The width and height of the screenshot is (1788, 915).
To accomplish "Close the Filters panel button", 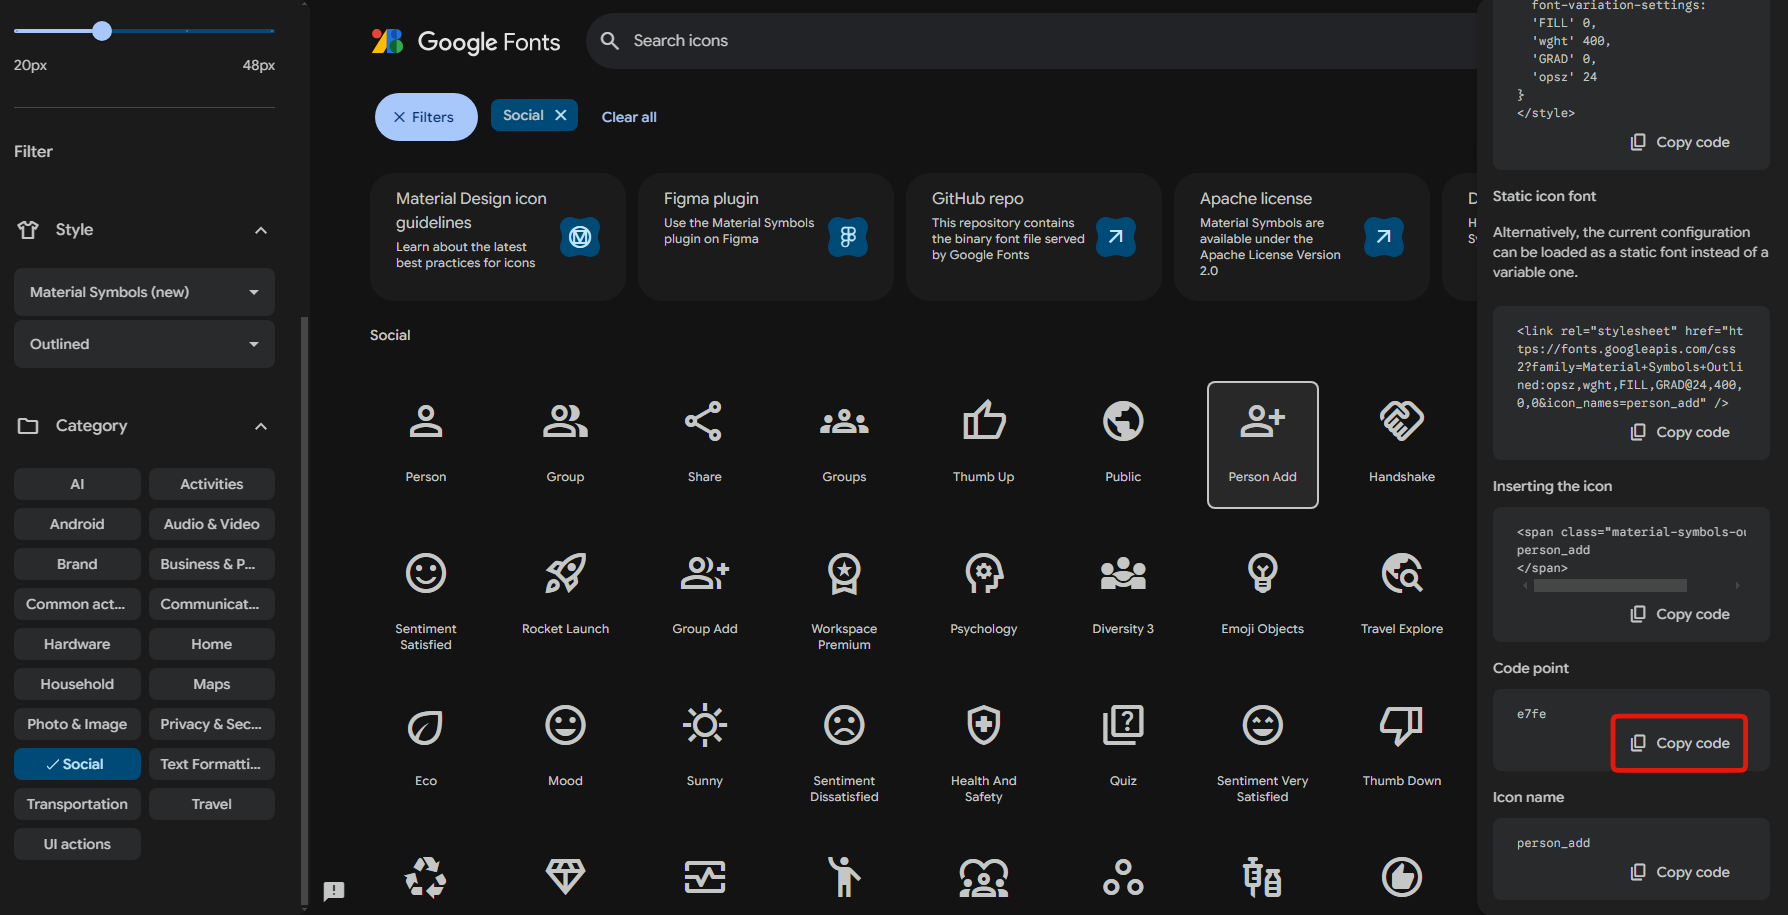I will (426, 117).
